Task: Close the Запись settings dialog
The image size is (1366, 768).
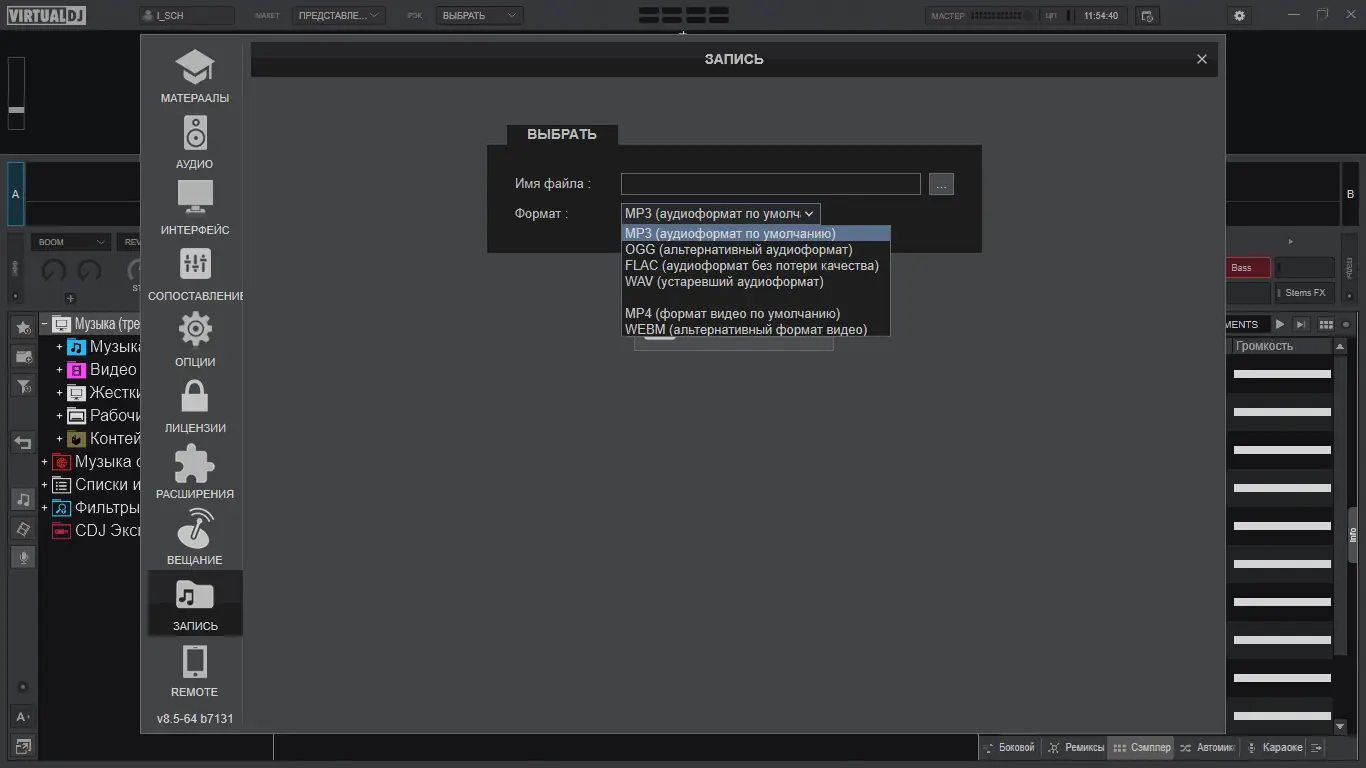Action: click(1202, 59)
